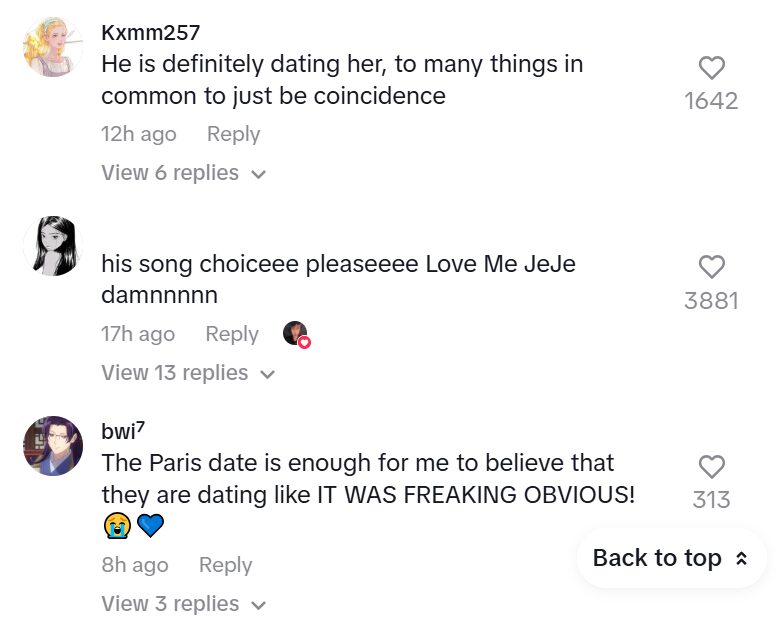
Task: Expand View 3 replies
Action: coord(184,604)
